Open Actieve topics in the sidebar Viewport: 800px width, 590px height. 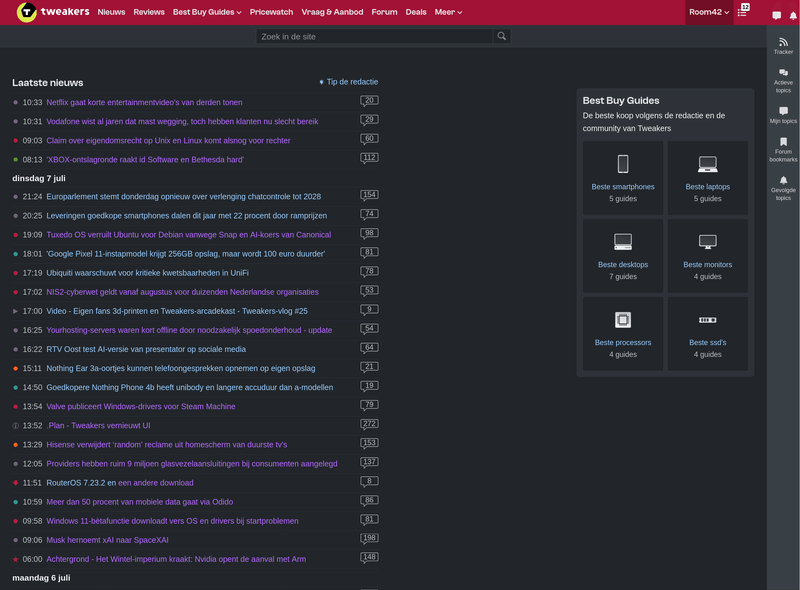(783, 81)
